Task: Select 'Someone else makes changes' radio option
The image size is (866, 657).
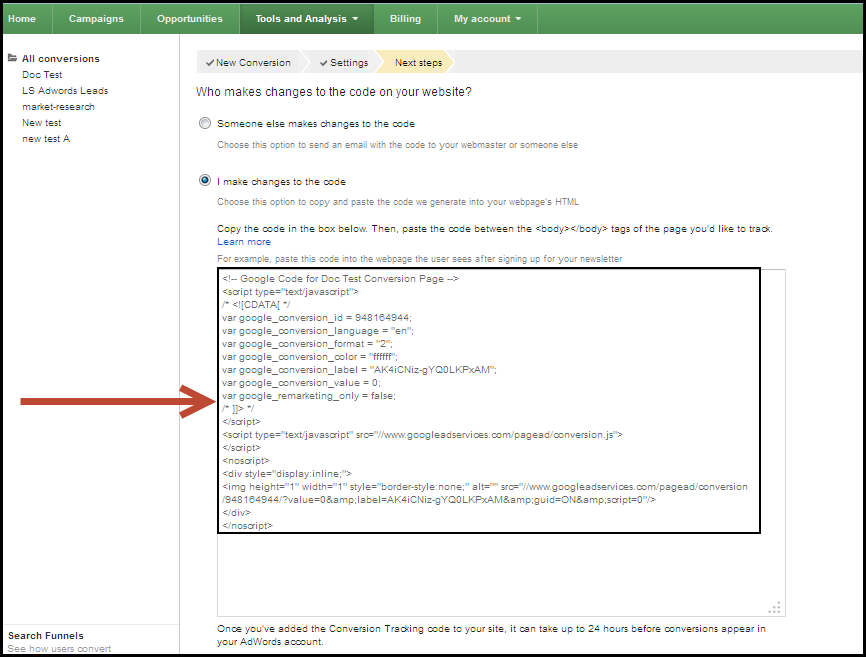Action: point(205,124)
